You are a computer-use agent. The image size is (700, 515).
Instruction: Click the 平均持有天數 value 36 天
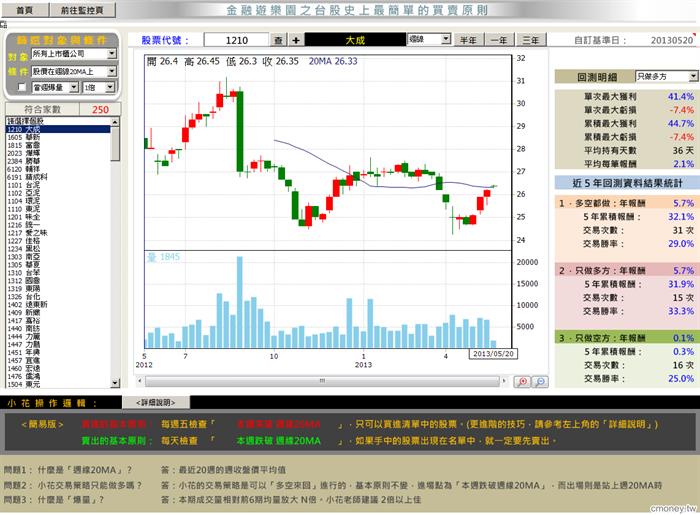[x=683, y=150]
